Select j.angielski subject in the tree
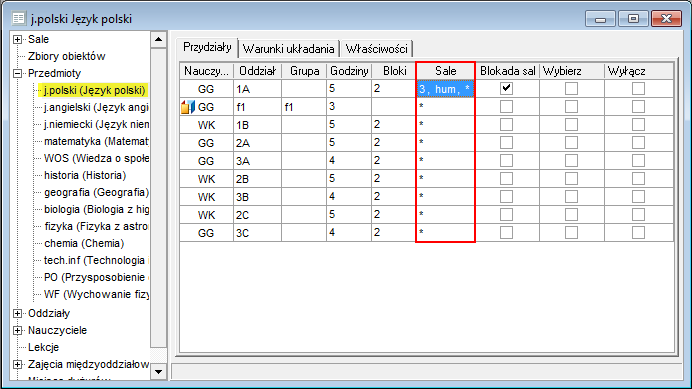 (x=96, y=107)
